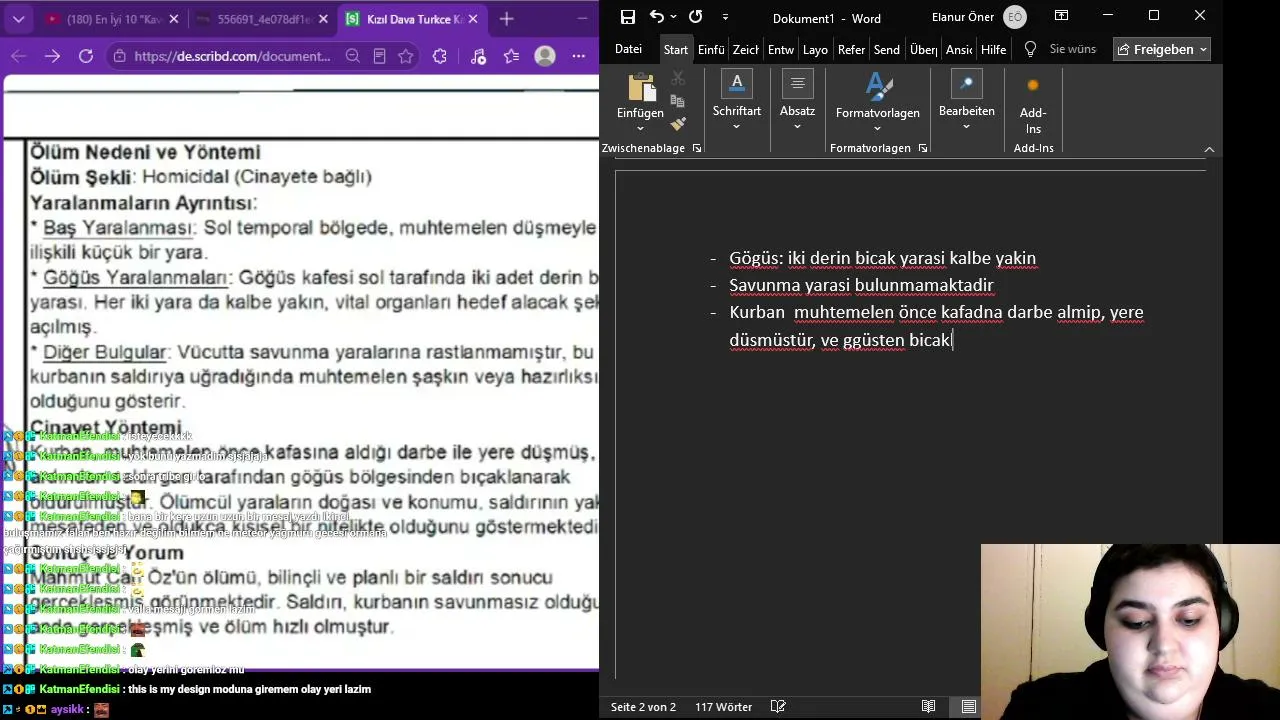Screen dimensions: 1280x720
Task: Click 'Seite 2 von 2' in status bar
Action: tap(643, 707)
